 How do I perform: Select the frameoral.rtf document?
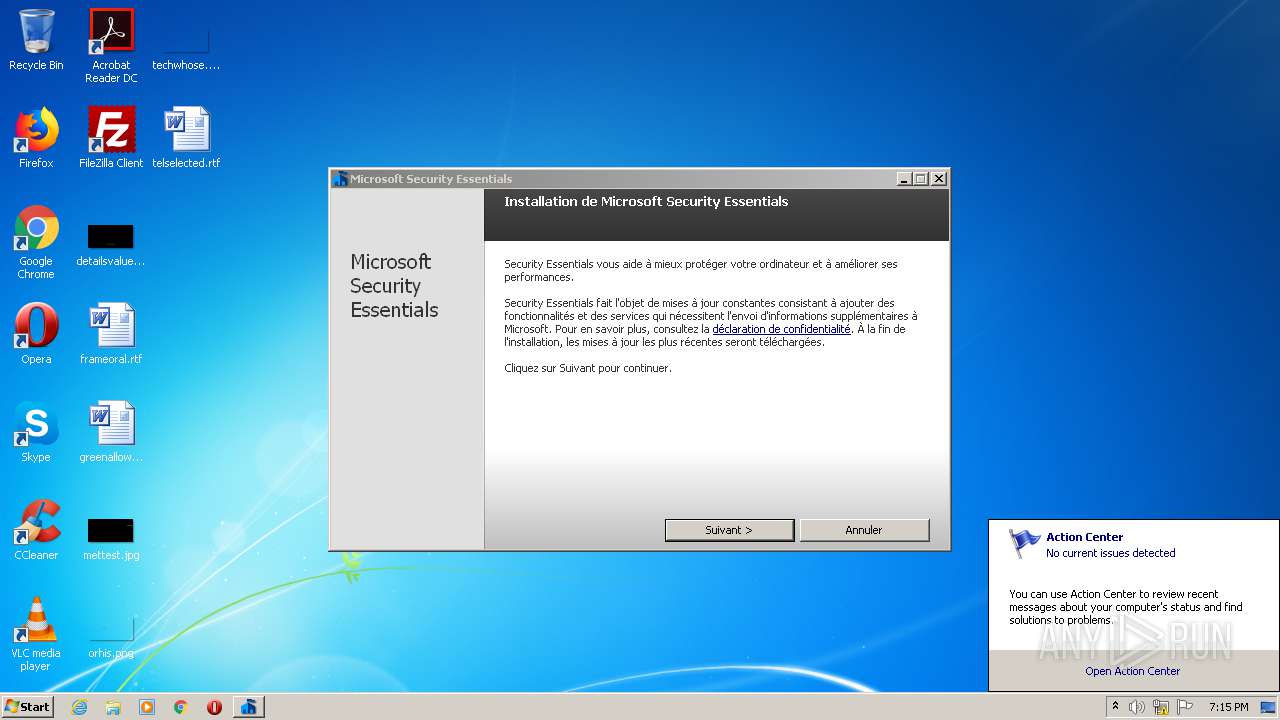(x=111, y=334)
